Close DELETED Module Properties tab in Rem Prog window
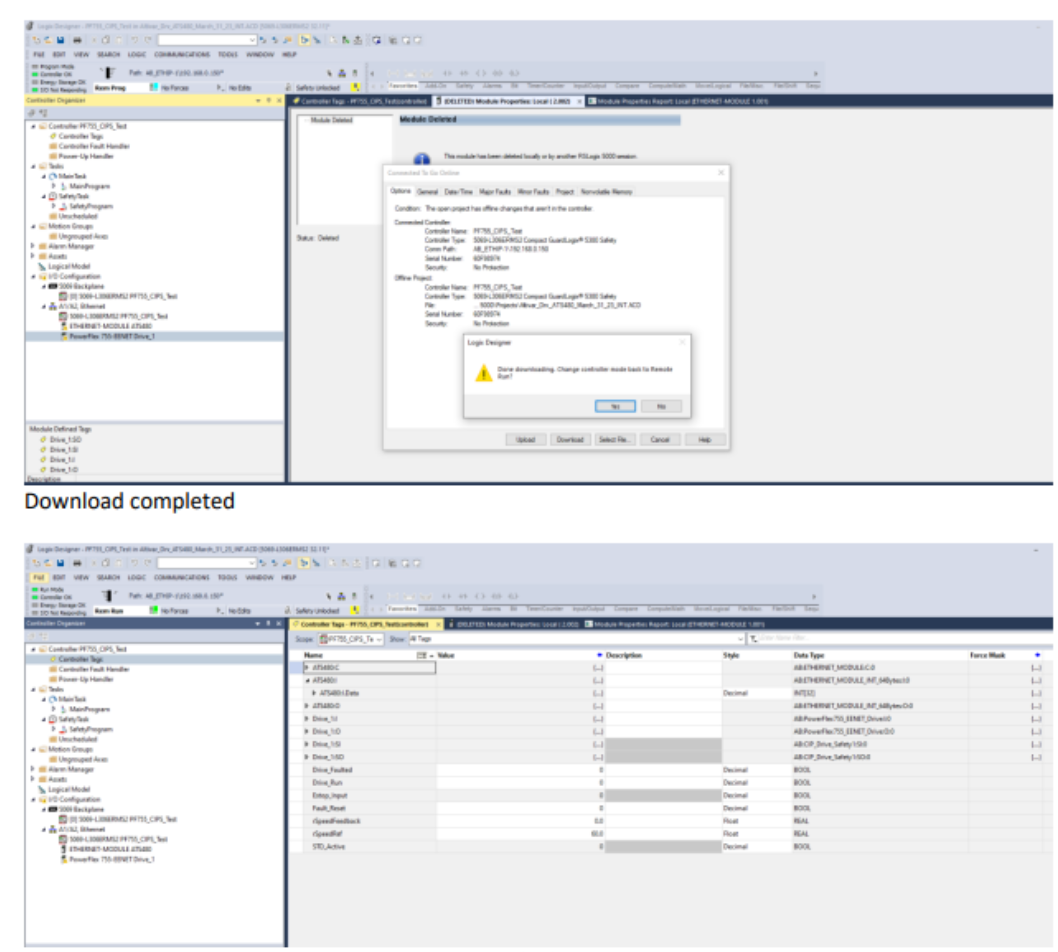 pyautogui.click(x=579, y=101)
